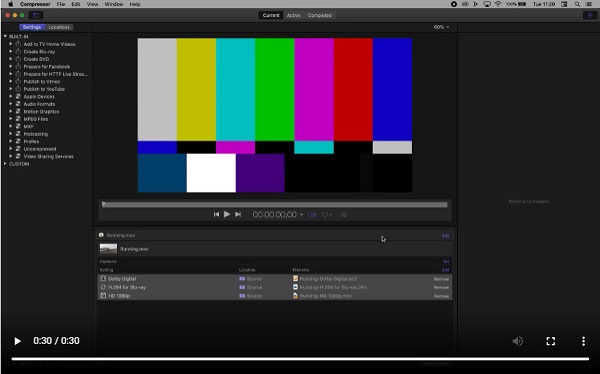Mute the video player volume
This screenshot has height=374, width=600.
coord(517,341)
